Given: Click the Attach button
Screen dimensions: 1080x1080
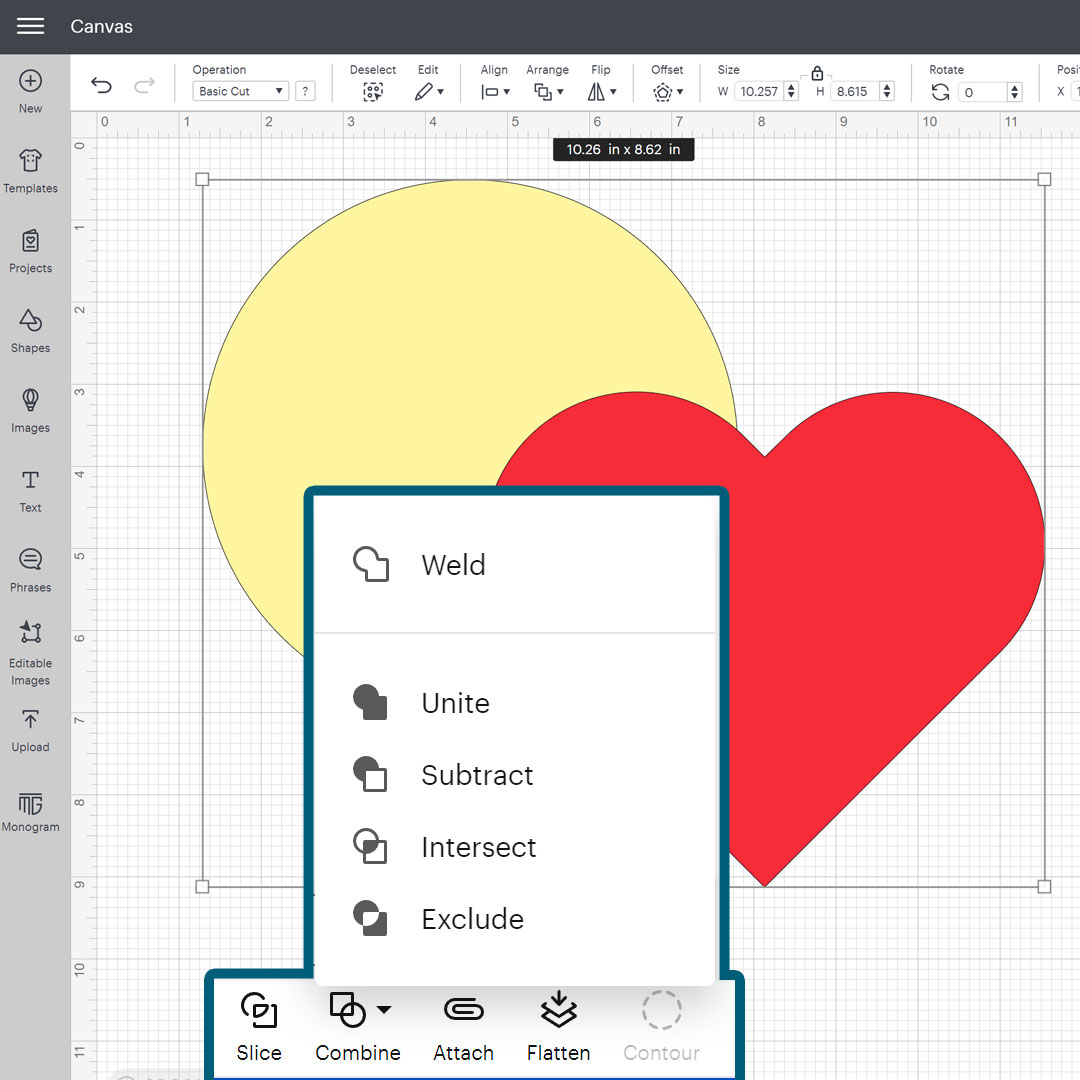Looking at the screenshot, I should pos(463,1025).
